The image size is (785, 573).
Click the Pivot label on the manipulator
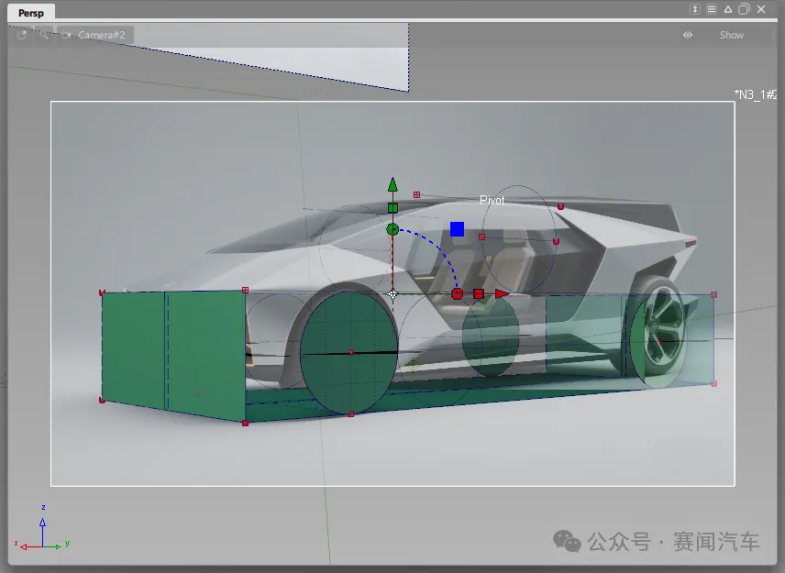492,201
